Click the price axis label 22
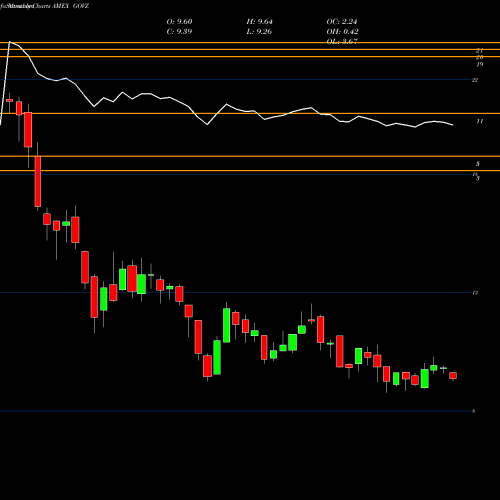The height and width of the screenshot is (500, 500). [x=475, y=80]
